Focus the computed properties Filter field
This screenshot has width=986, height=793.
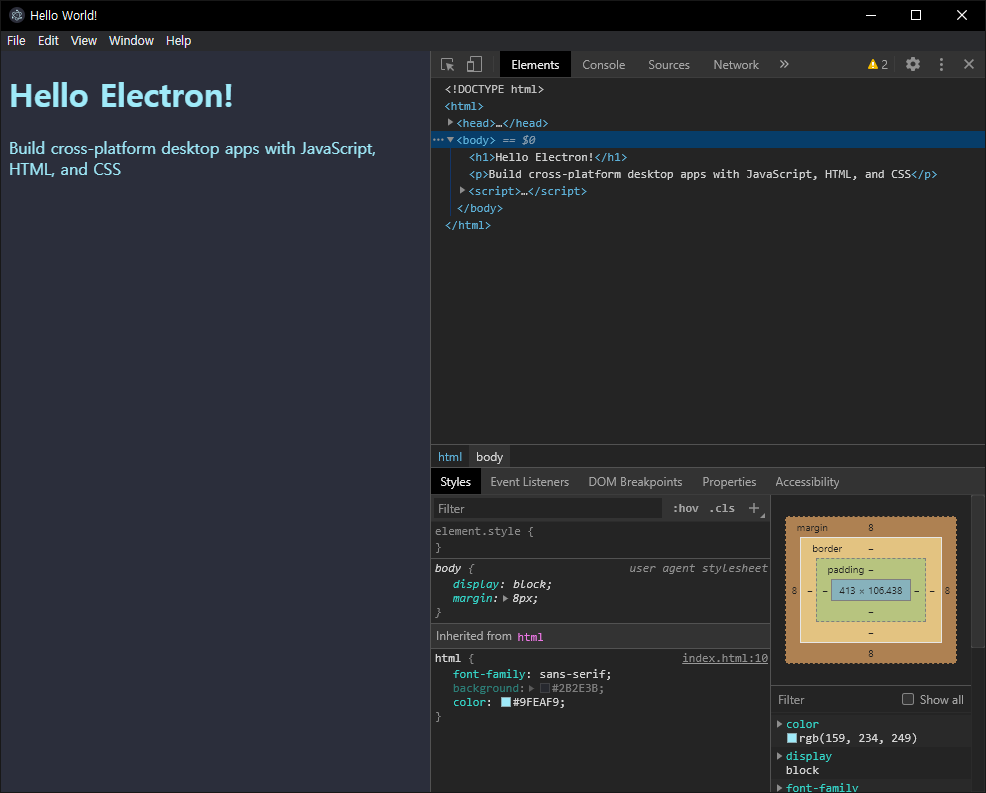coord(836,699)
